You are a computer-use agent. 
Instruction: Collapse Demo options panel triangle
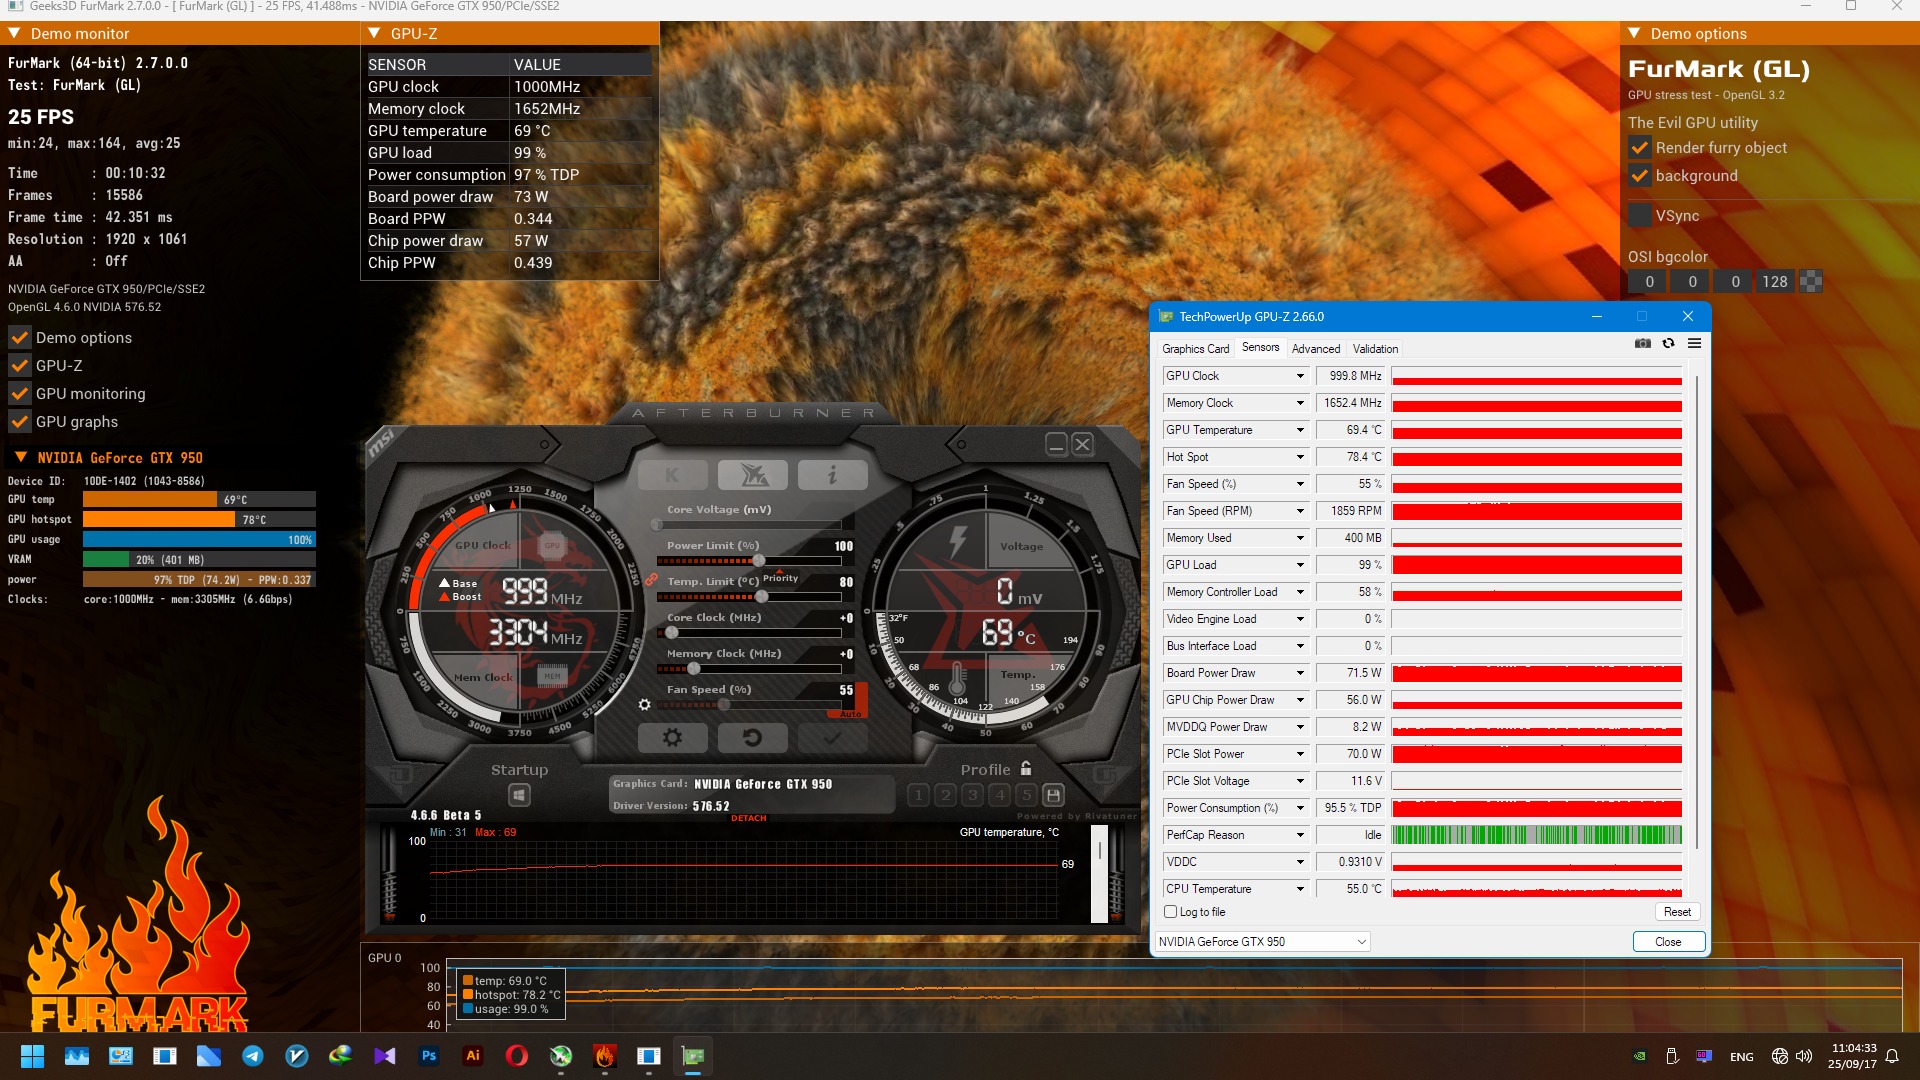pyautogui.click(x=1635, y=33)
